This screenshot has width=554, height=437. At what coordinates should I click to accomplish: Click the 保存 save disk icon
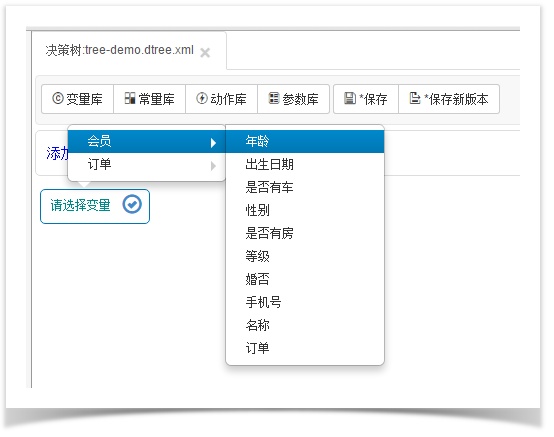pos(350,98)
